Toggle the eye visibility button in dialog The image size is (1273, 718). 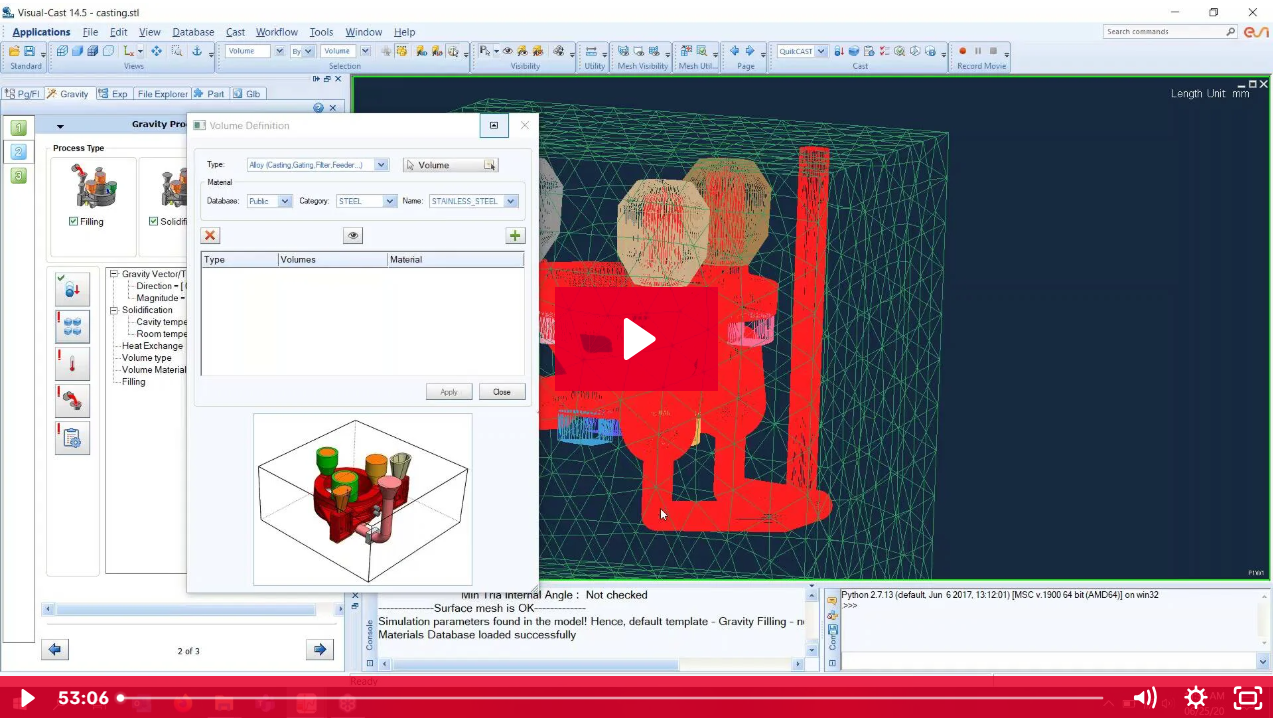point(352,236)
